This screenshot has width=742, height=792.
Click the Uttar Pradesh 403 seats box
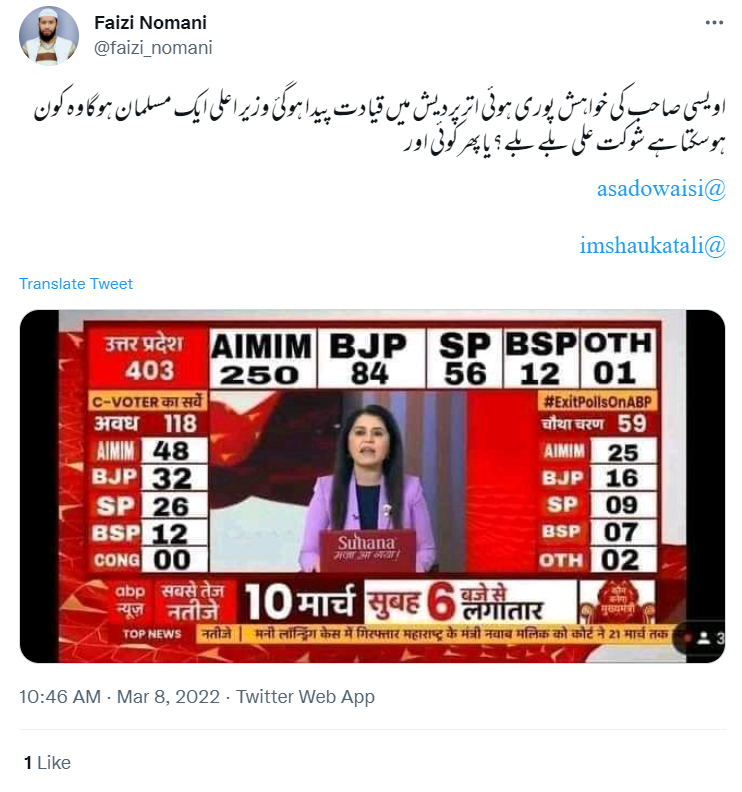146,358
